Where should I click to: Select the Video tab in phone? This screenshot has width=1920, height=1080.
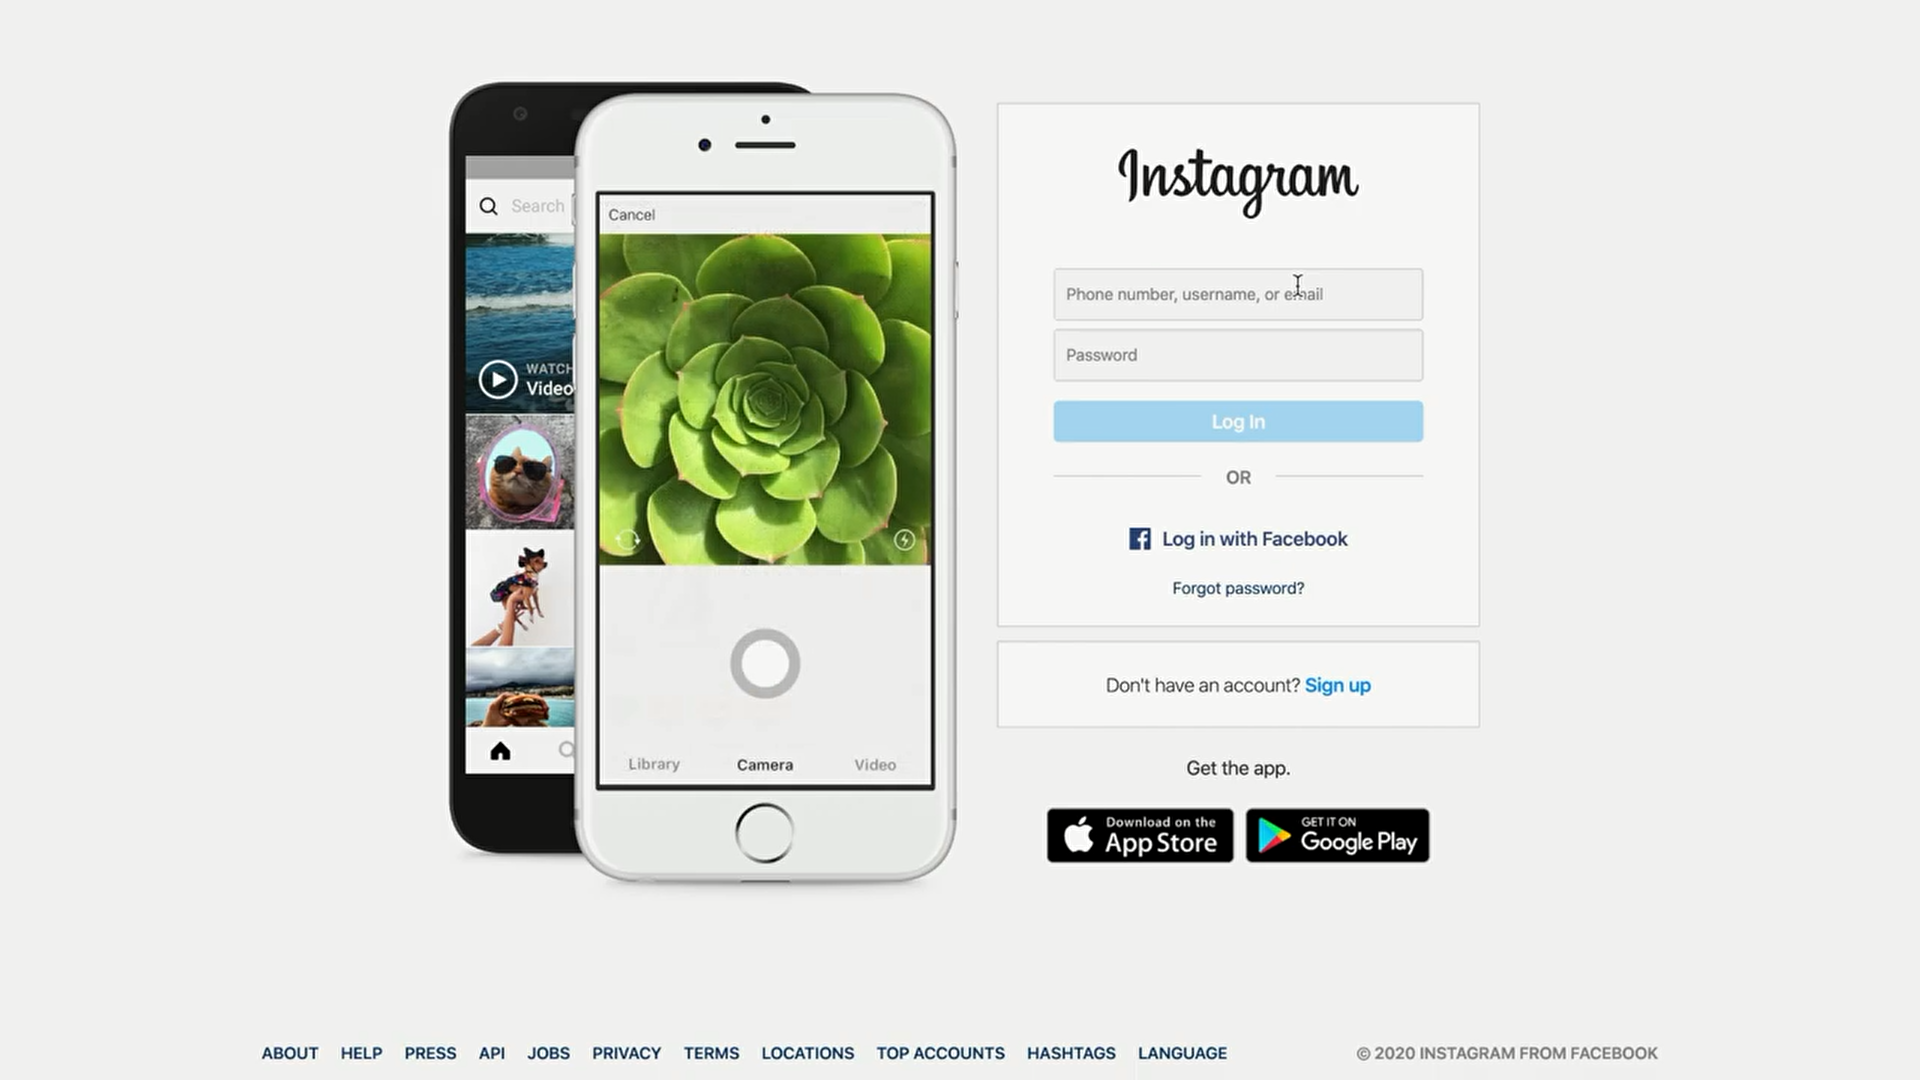(874, 764)
